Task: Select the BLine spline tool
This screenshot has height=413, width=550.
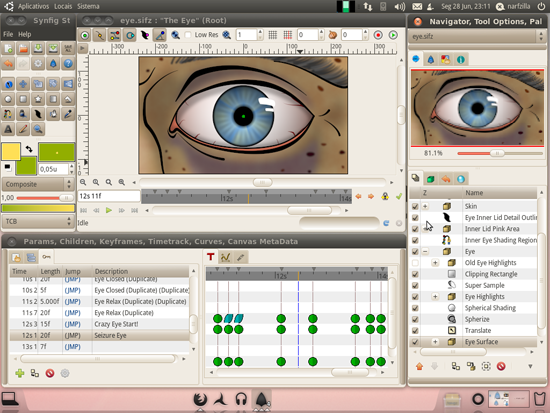Action: coord(8,114)
